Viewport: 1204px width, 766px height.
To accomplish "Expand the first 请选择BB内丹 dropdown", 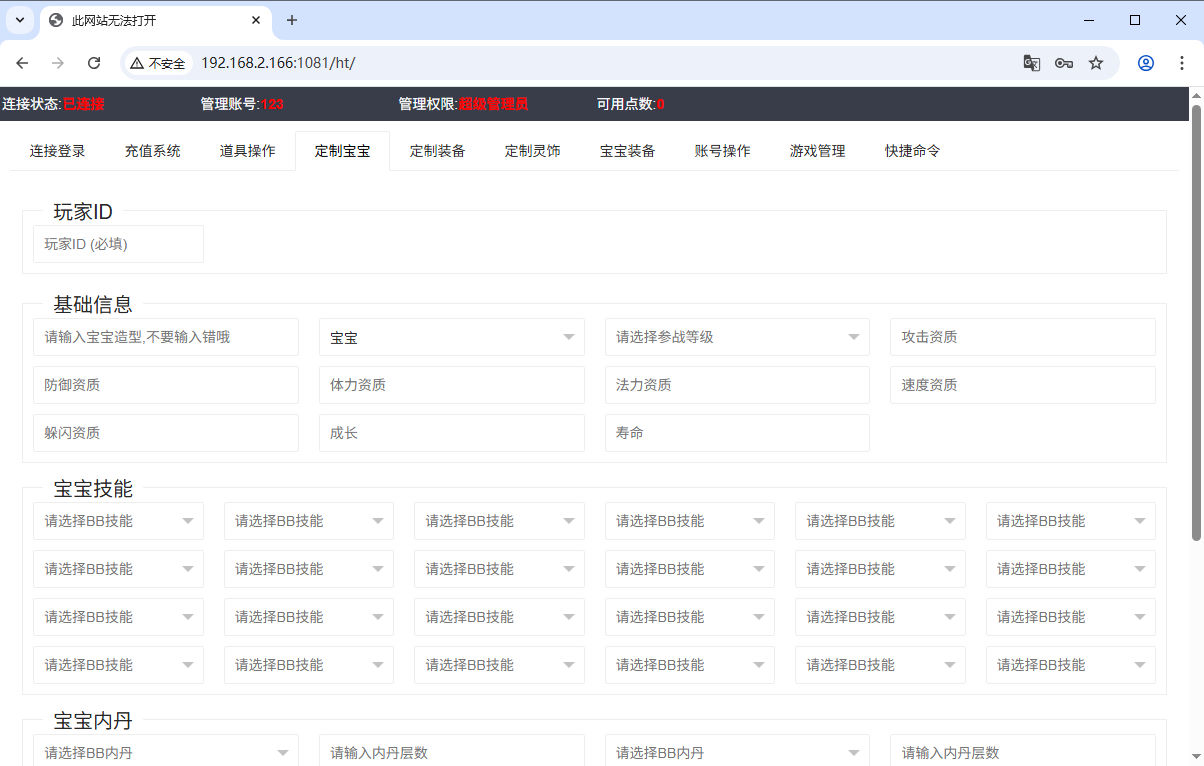I will [165, 752].
